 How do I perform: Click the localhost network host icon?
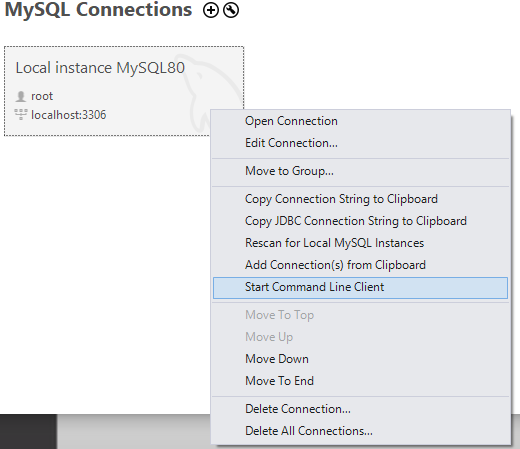click(21, 114)
